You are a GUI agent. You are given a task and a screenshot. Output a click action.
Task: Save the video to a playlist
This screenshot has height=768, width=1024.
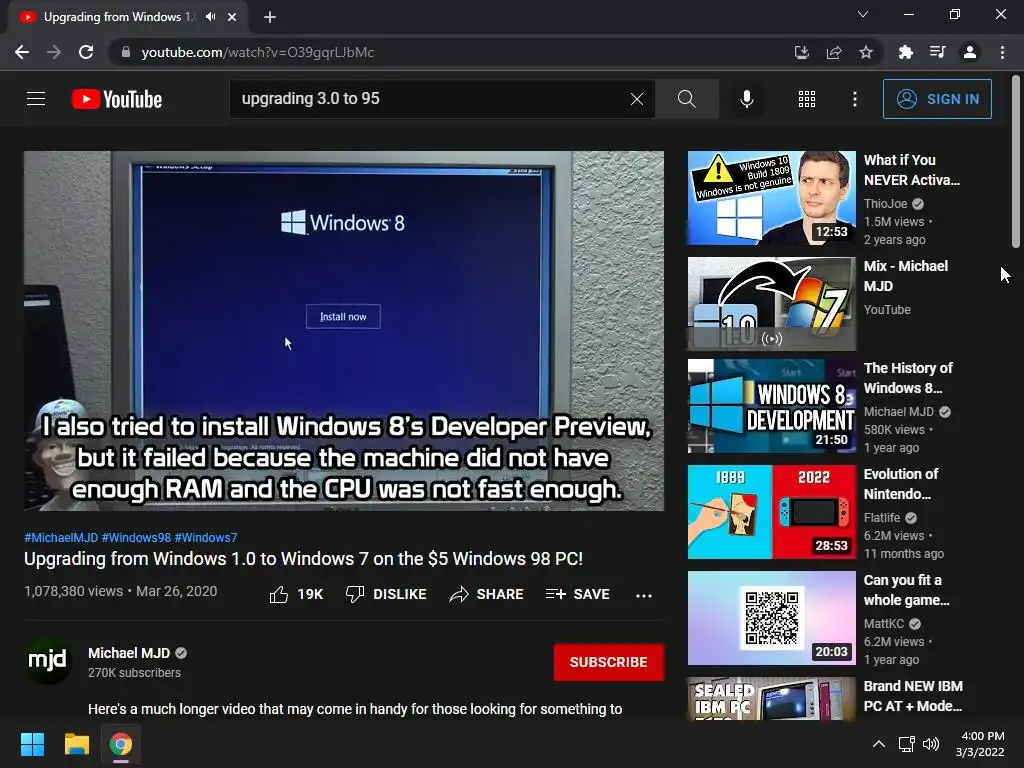(x=577, y=594)
